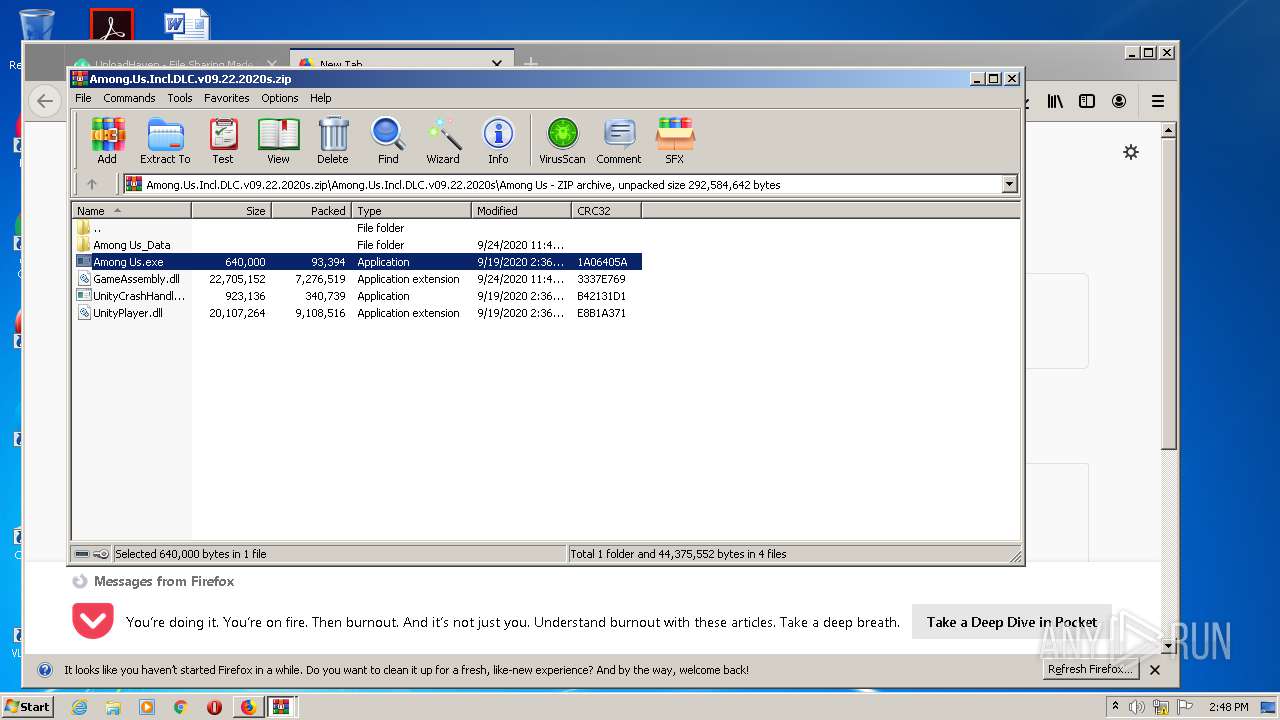
Task: Open the Firefox account icon
Action: [x=1119, y=101]
